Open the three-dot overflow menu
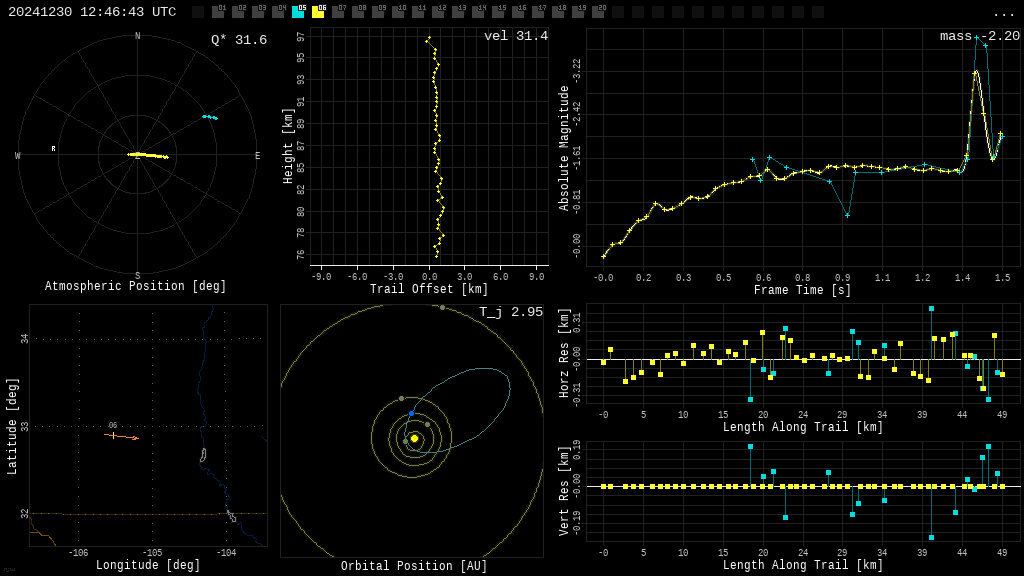1024x576 pixels. [1003, 13]
